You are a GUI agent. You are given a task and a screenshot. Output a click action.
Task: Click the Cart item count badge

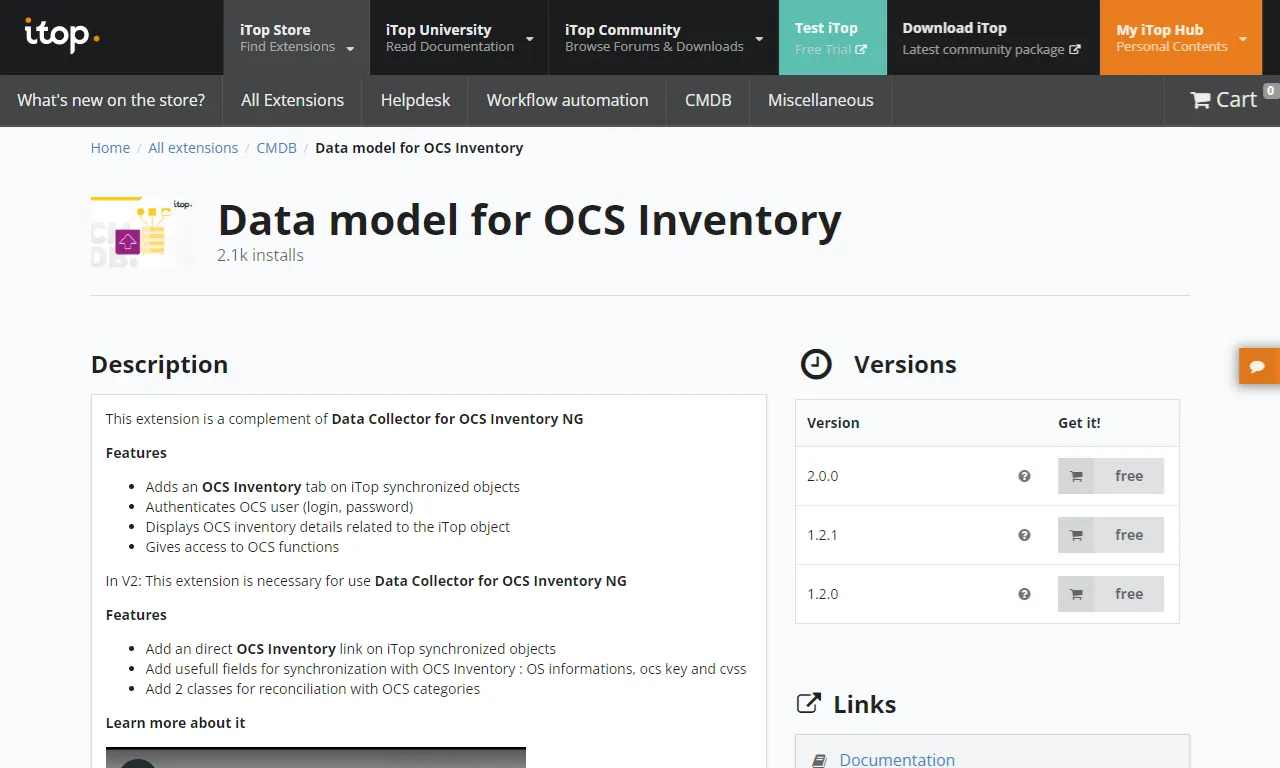(1271, 90)
